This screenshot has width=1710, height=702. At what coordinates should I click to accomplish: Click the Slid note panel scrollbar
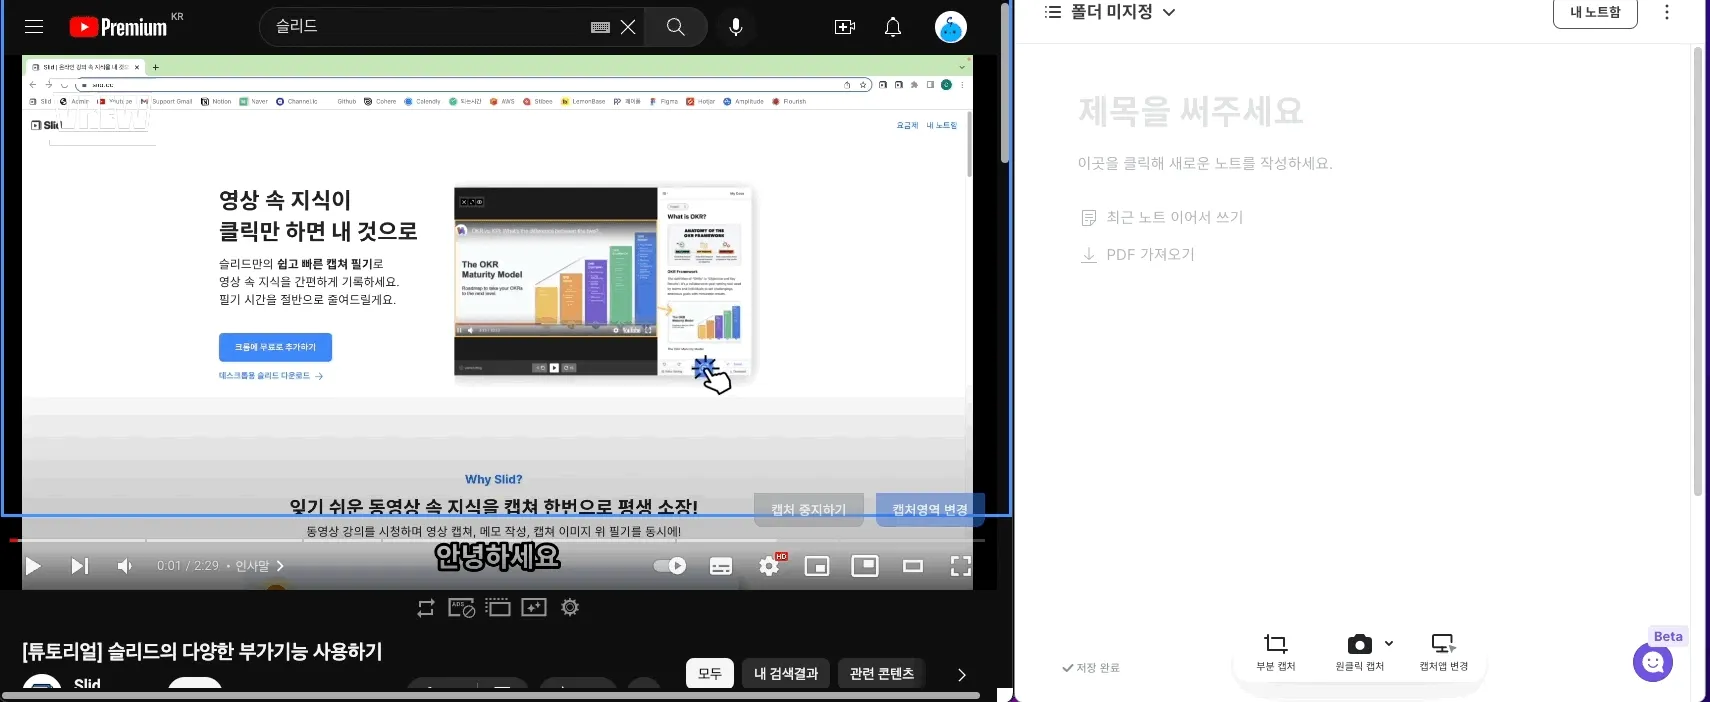tap(1698, 270)
